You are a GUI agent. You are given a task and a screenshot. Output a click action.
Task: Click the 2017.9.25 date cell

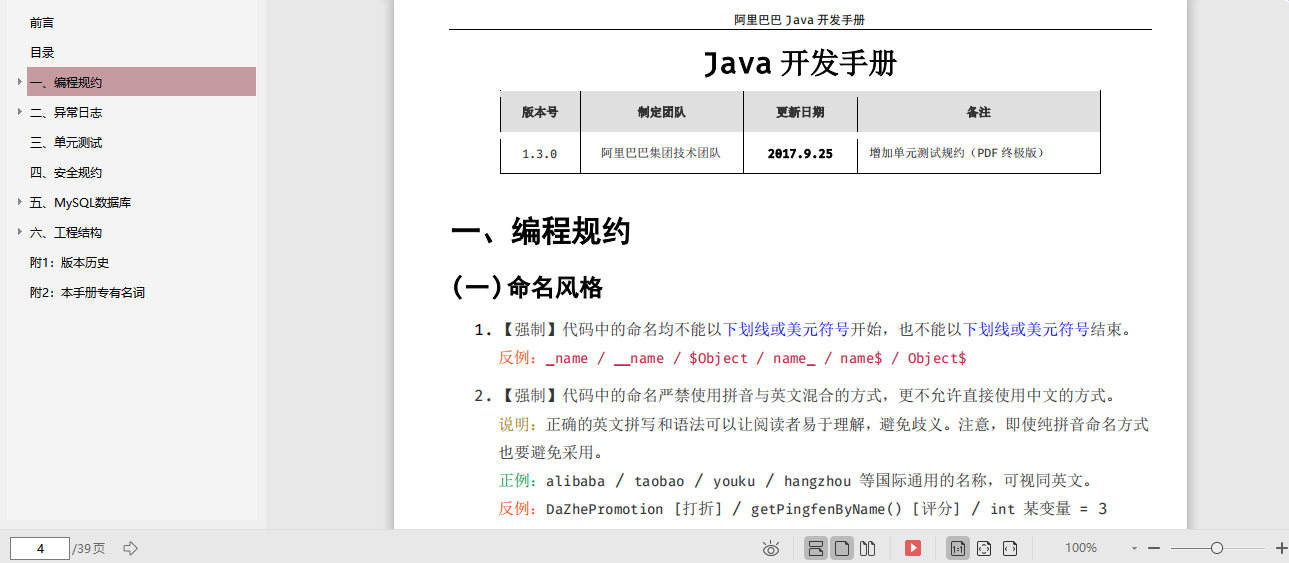click(x=800, y=154)
